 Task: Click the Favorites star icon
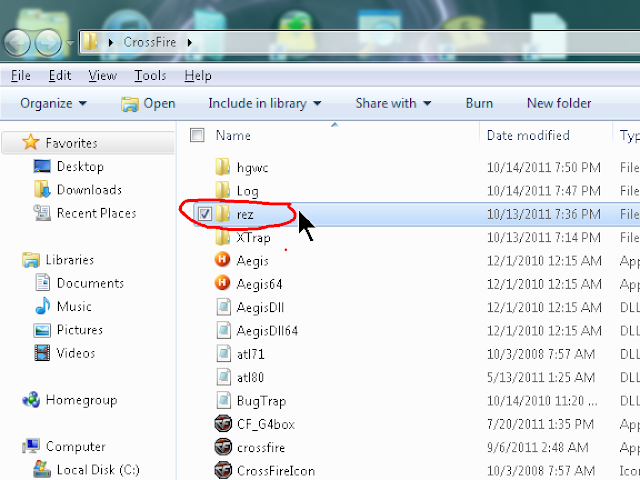click(x=31, y=142)
